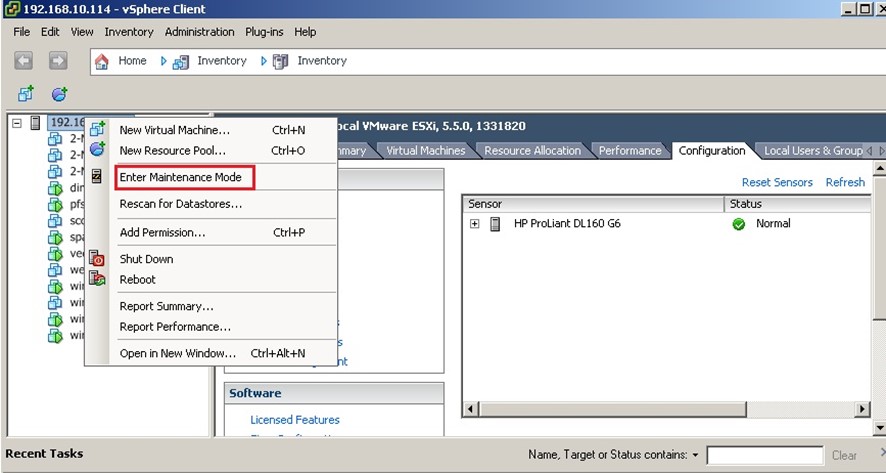
Task: Click the first Inventory breadcrumb icon
Action: point(181,62)
